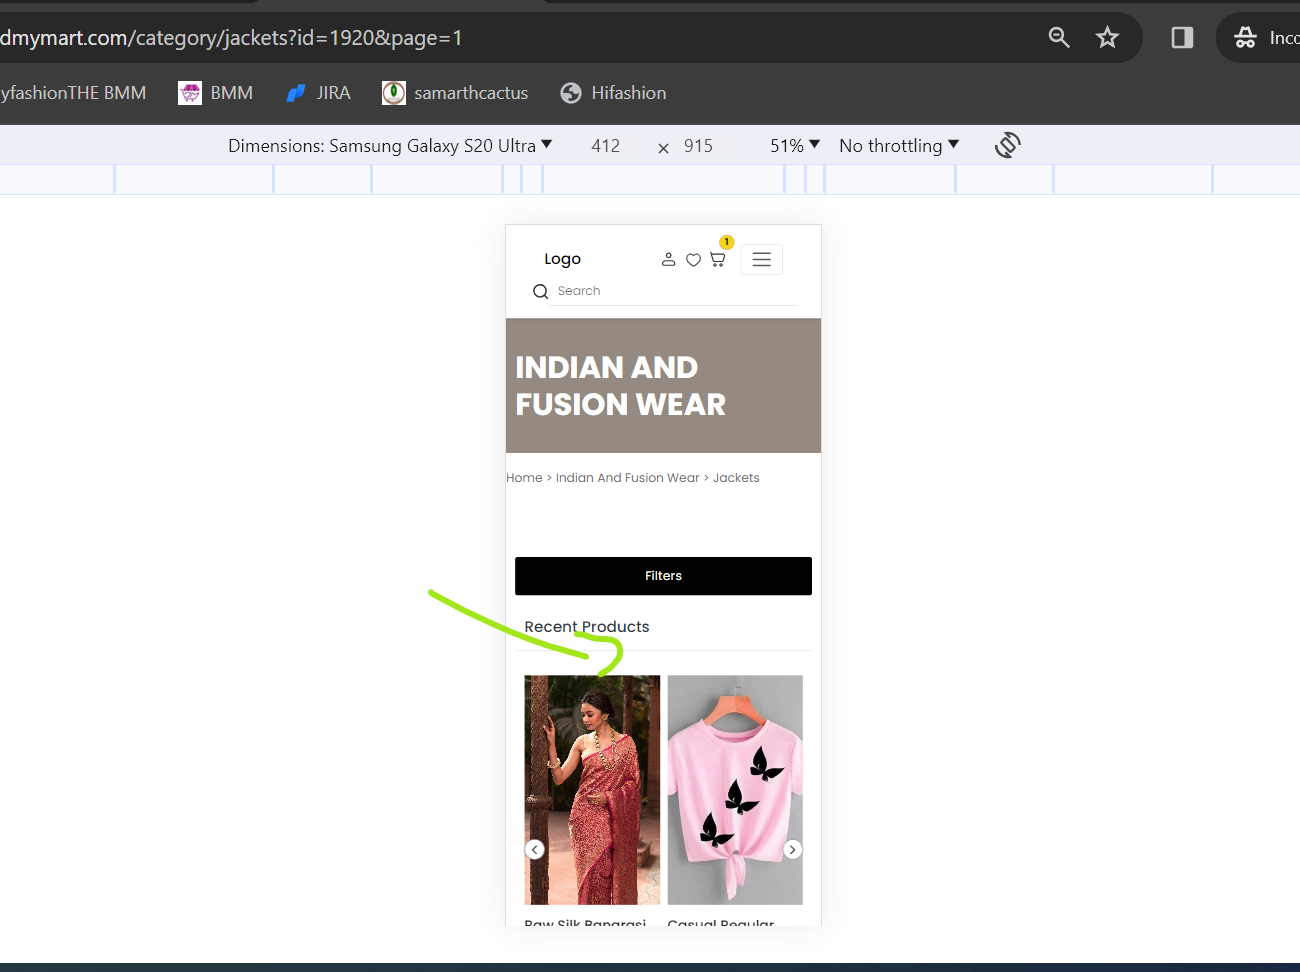Open the JIRA bookmark
This screenshot has height=972, width=1300.
pos(318,93)
